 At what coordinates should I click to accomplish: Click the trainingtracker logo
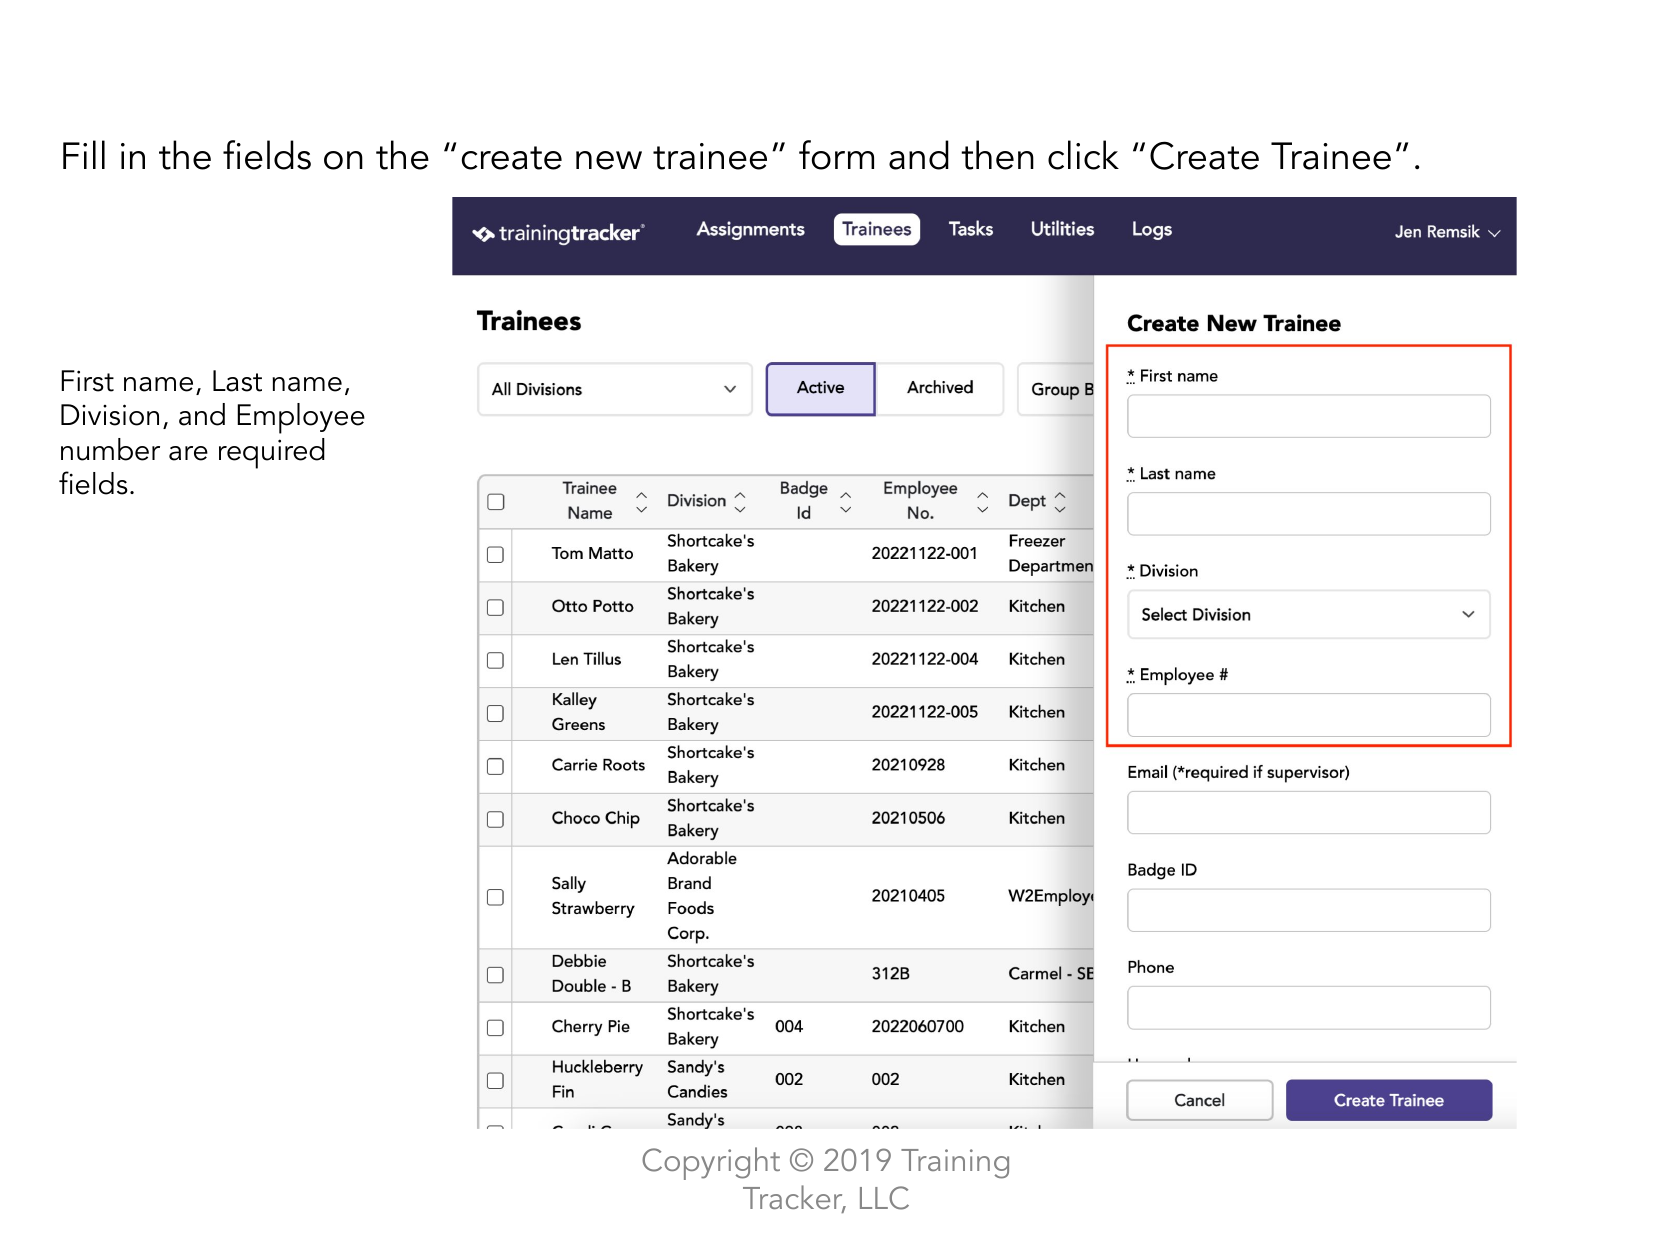click(558, 233)
